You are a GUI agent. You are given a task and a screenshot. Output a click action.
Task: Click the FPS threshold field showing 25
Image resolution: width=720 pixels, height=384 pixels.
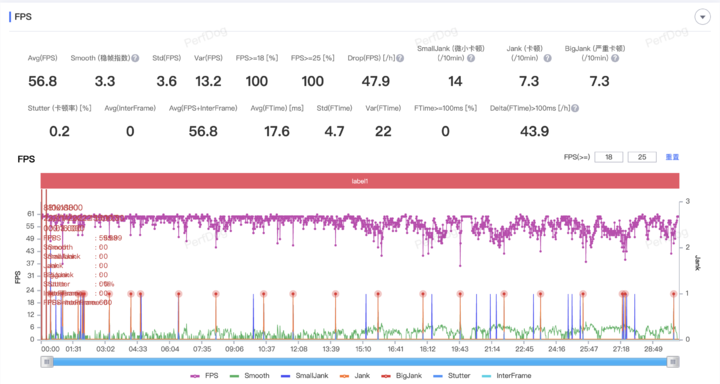point(642,157)
